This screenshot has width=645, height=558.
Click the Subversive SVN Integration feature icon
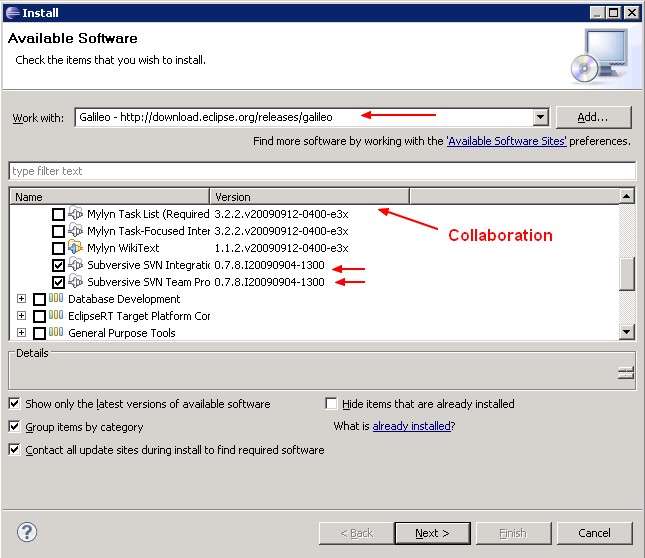pos(75,265)
